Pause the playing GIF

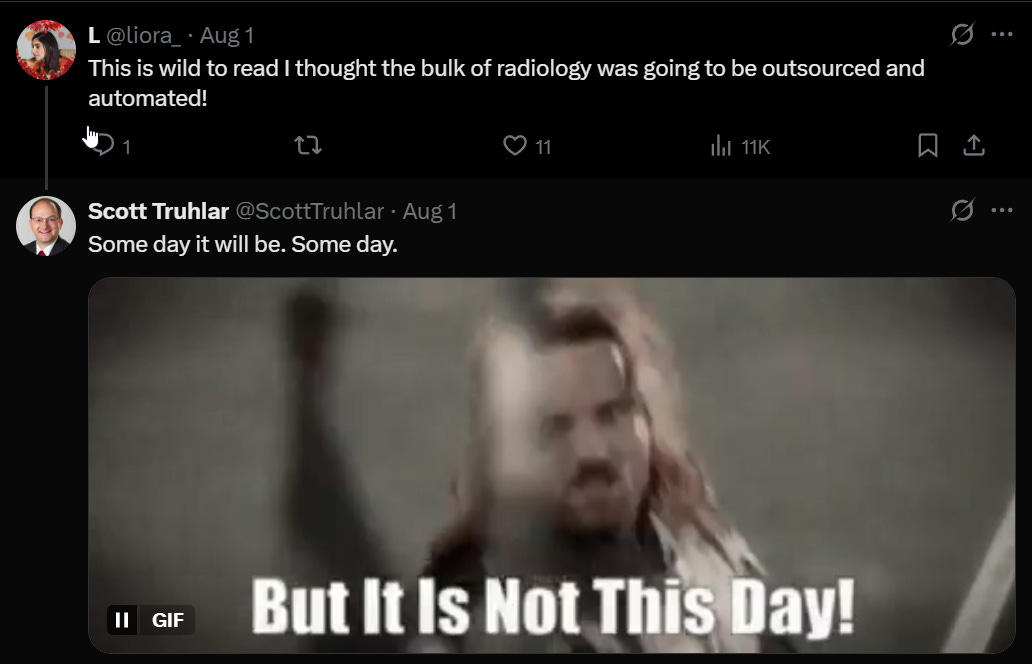tap(122, 620)
